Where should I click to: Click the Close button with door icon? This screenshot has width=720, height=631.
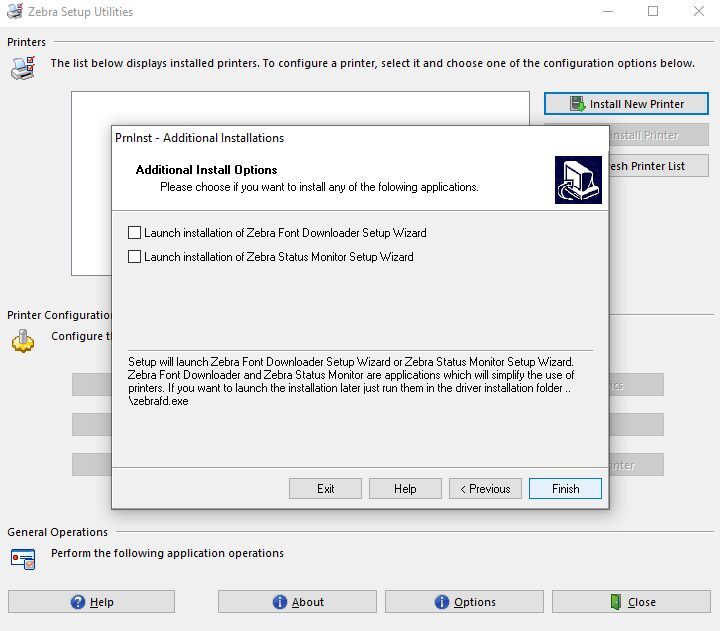[631, 602]
